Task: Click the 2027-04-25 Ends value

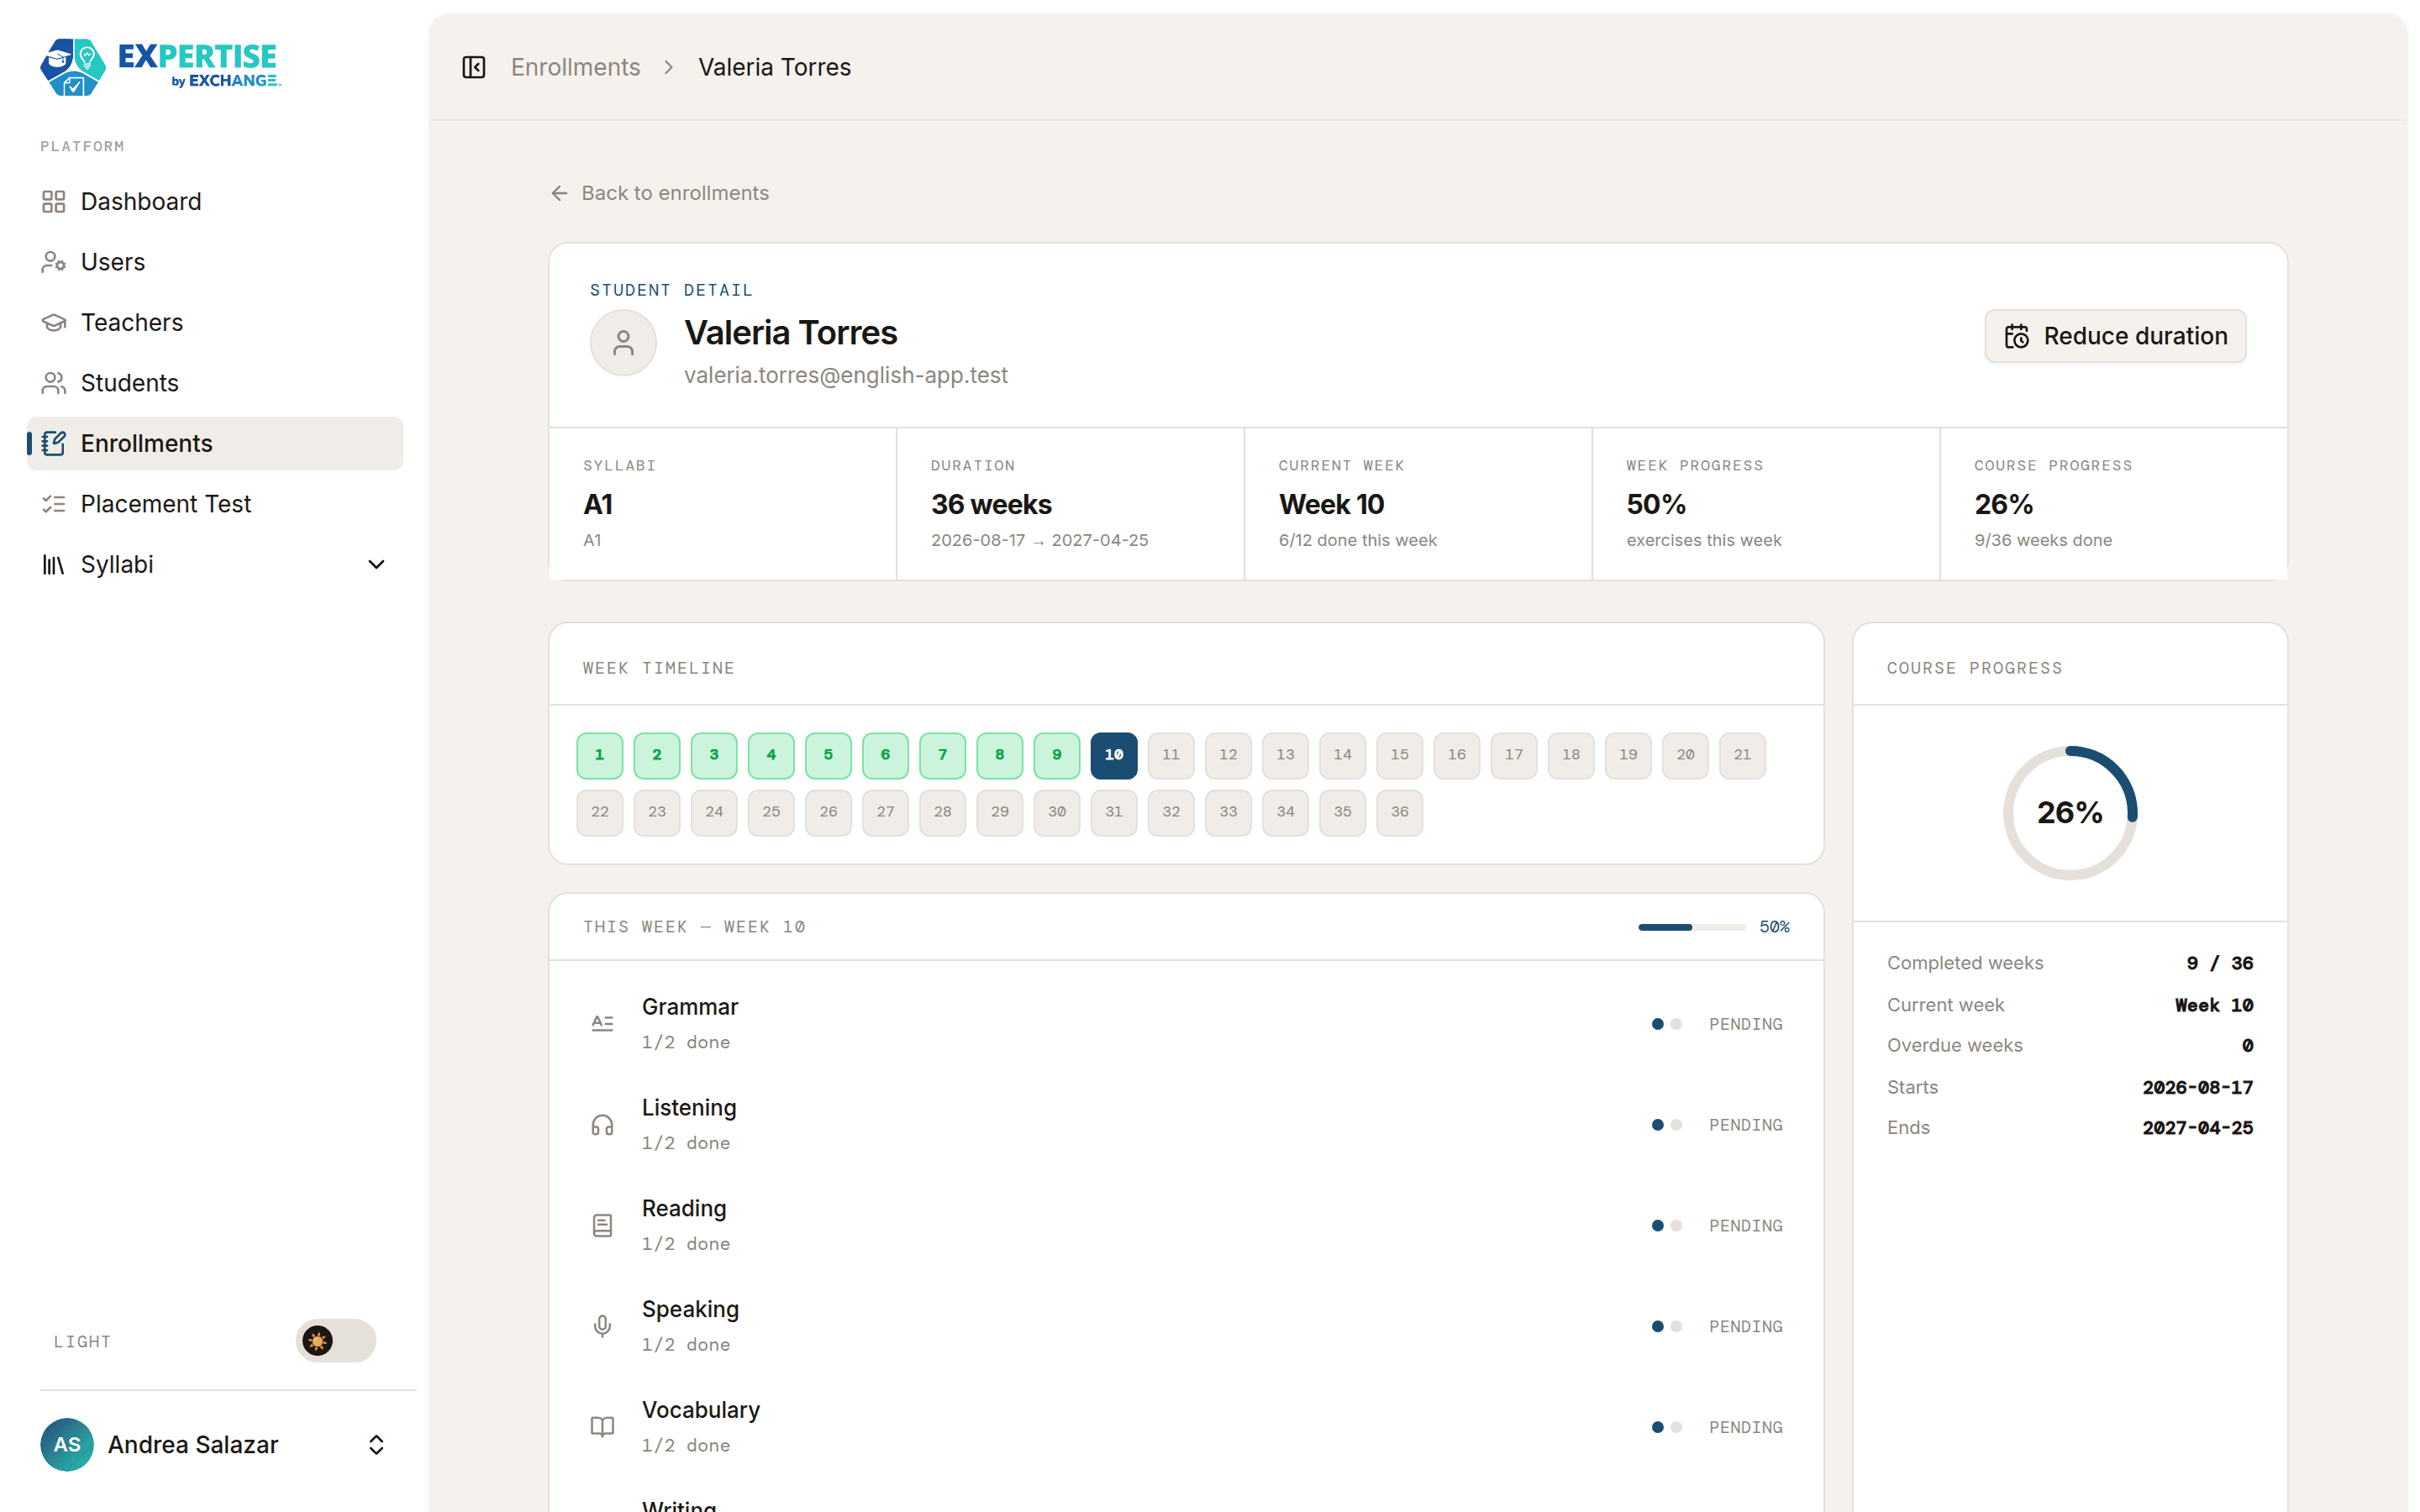Action: [x=2198, y=1128]
